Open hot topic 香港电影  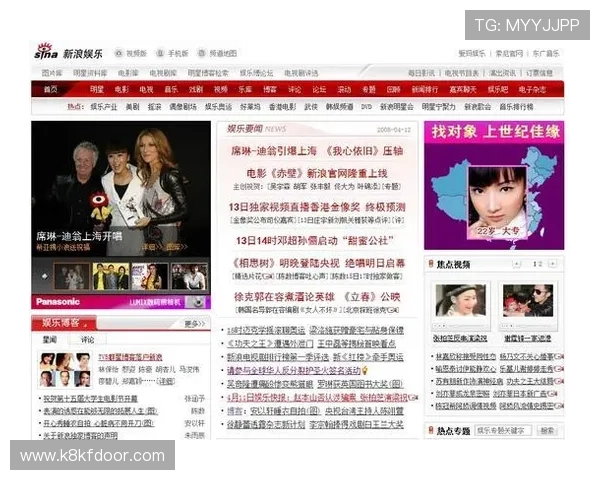[x=282, y=107]
